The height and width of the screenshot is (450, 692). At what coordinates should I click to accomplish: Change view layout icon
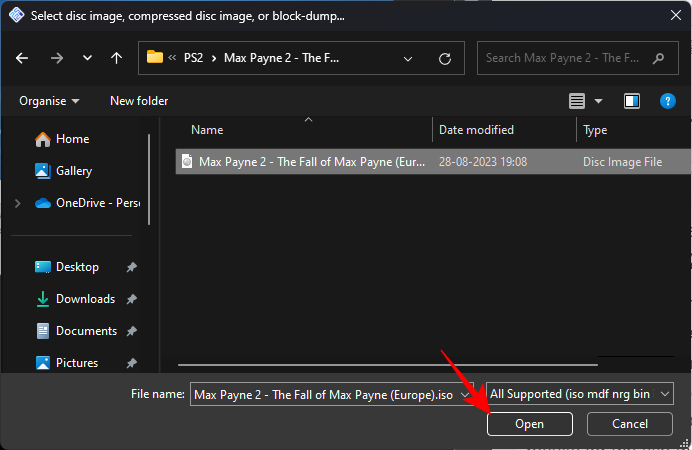tap(577, 101)
